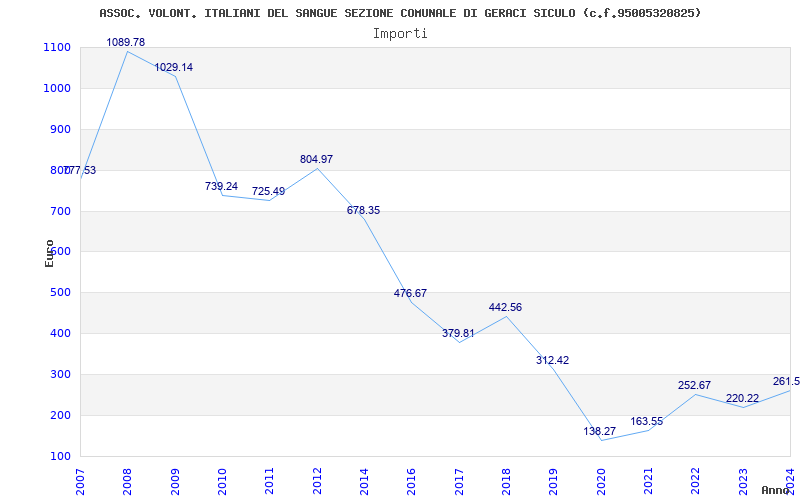Click x-axis year 2014
Image resolution: width=800 pixels, height=500 pixels.
[364, 481]
